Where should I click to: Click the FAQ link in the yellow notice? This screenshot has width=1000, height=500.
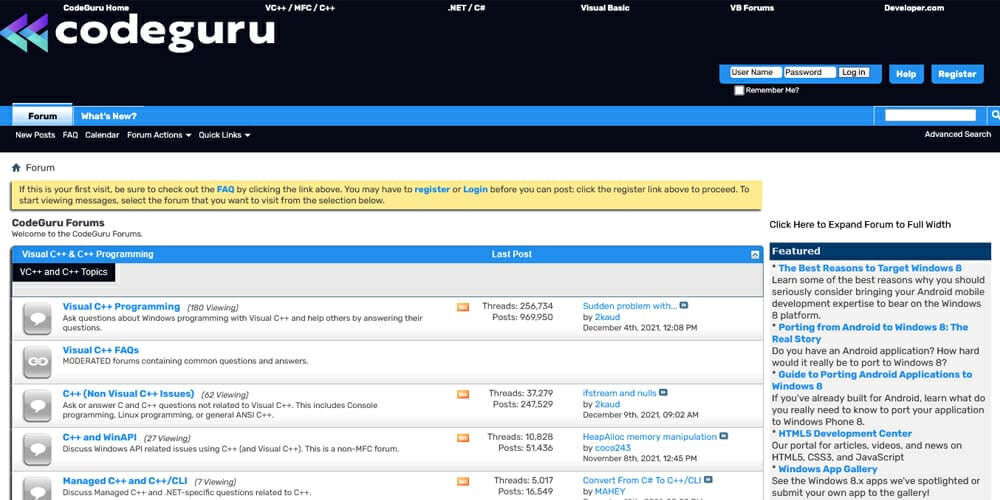point(226,189)
